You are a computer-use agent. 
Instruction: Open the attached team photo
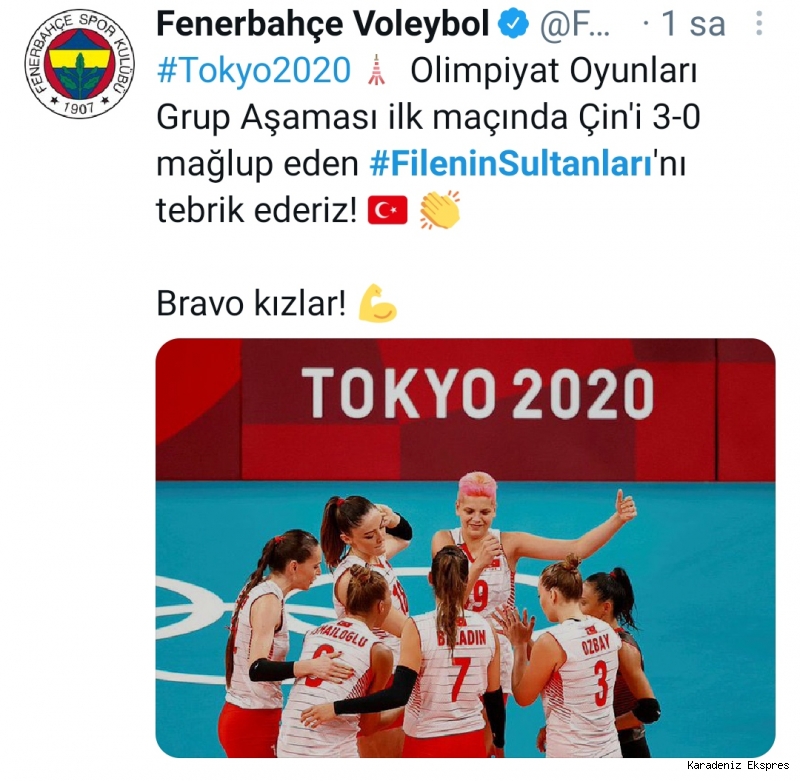tap(465, 548)
